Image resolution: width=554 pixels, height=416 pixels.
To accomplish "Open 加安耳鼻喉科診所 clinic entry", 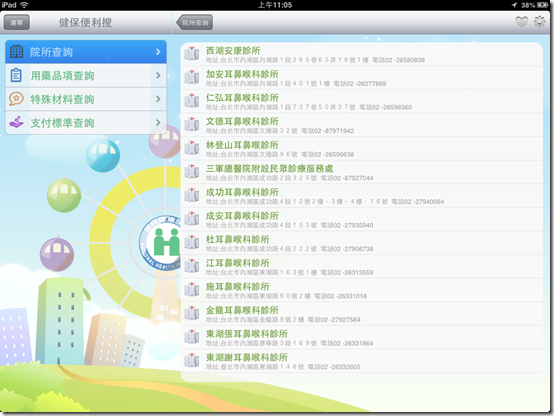I will coord(362,78).
